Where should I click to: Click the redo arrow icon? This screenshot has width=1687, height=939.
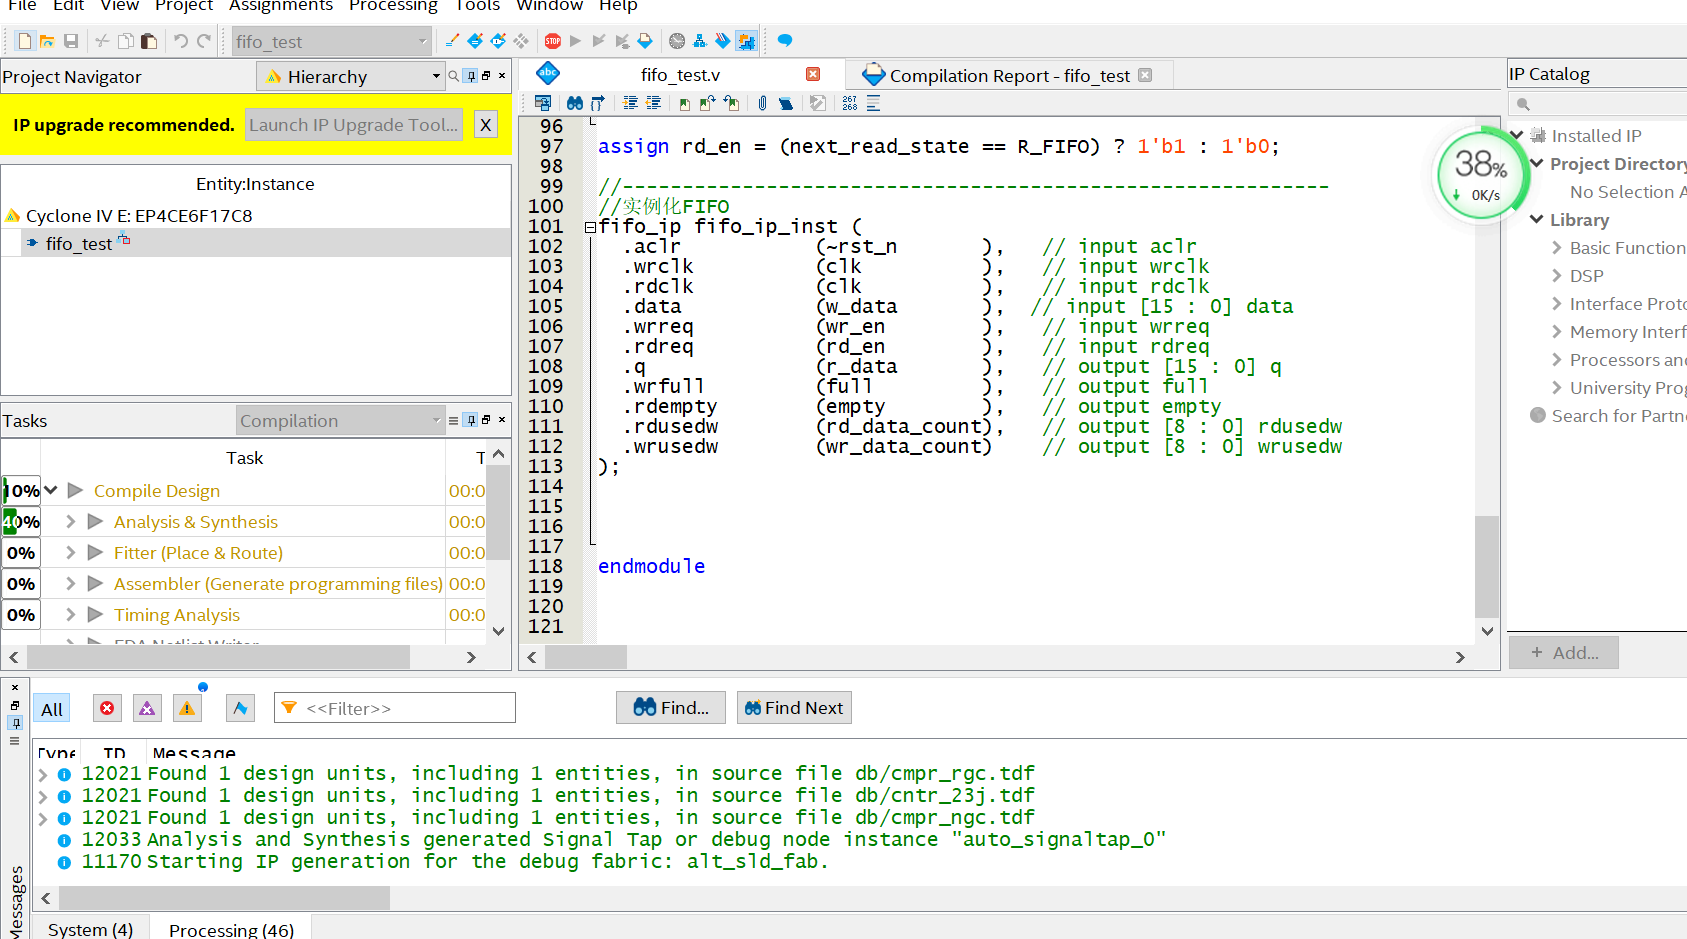click(x=204, y=41)
